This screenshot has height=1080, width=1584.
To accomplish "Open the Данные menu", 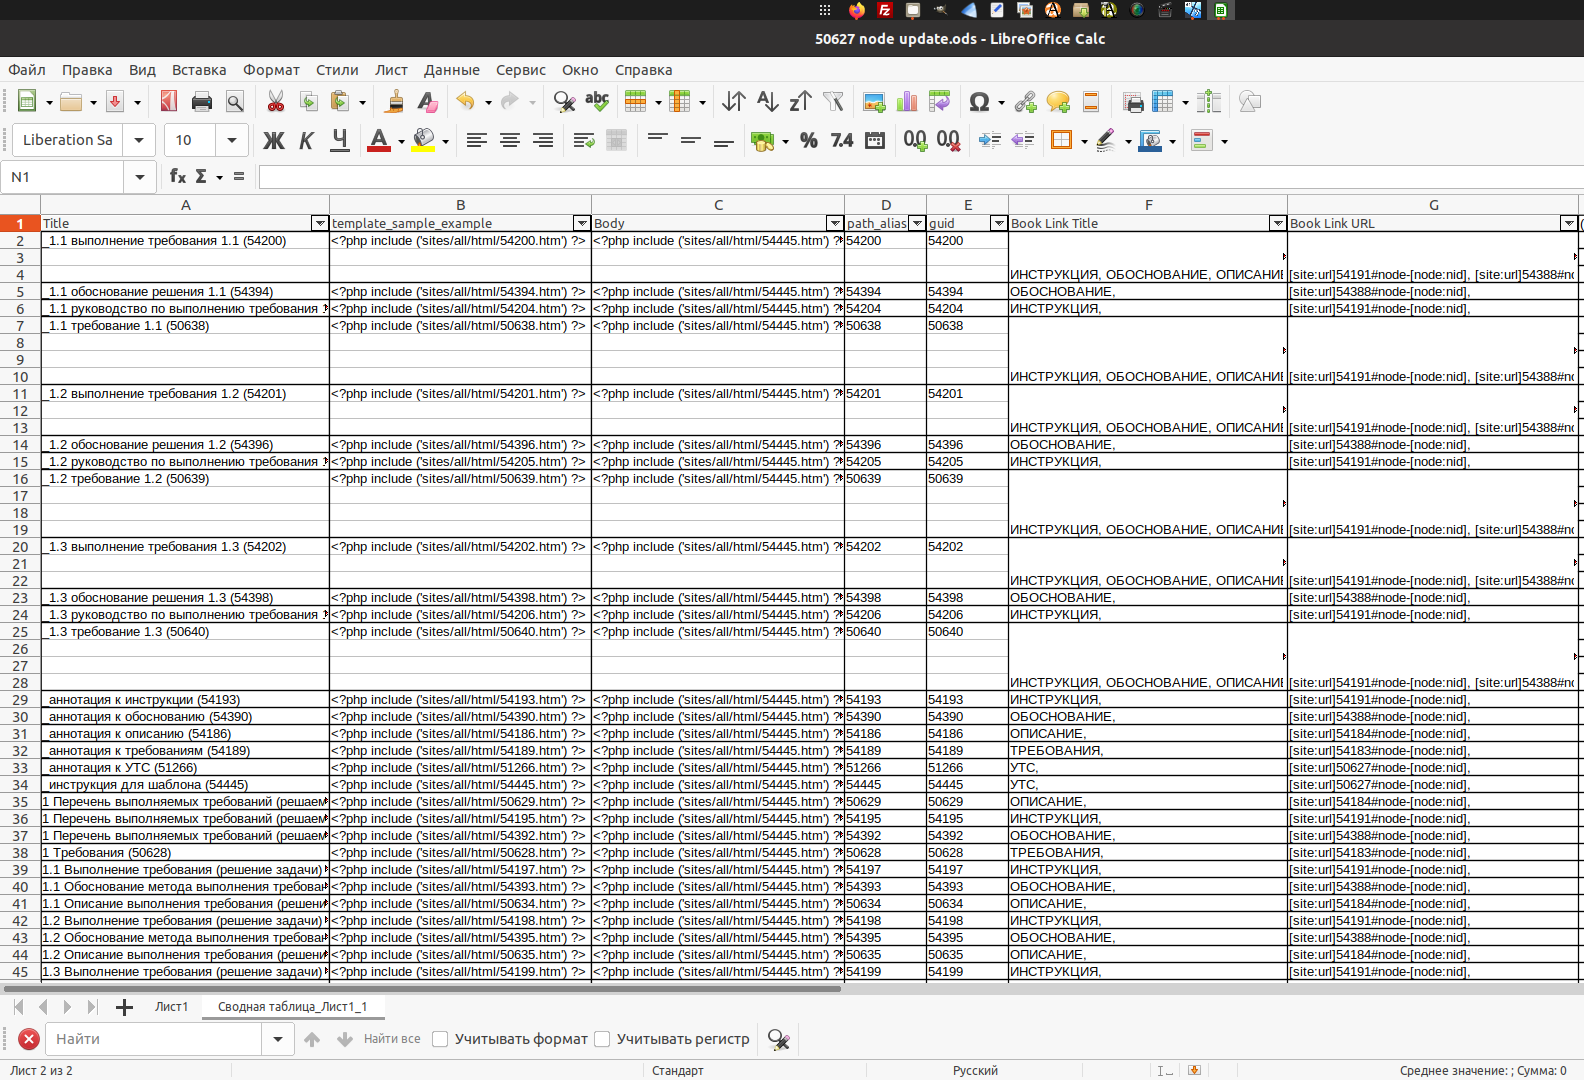I will 452,70.
